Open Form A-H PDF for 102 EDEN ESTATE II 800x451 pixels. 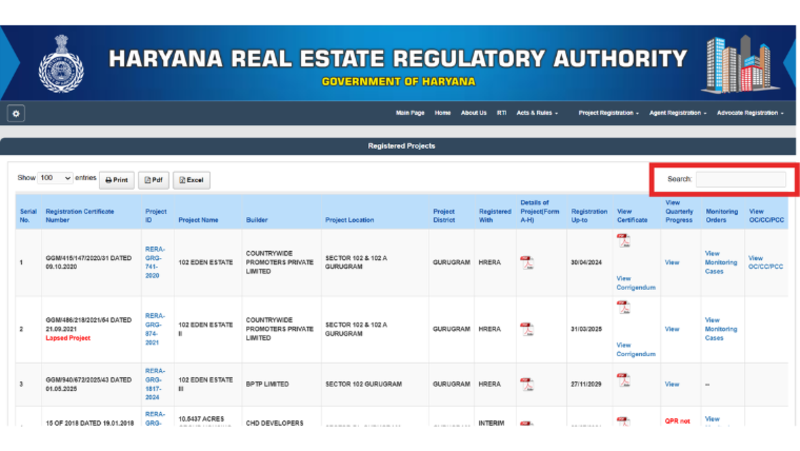527,329
